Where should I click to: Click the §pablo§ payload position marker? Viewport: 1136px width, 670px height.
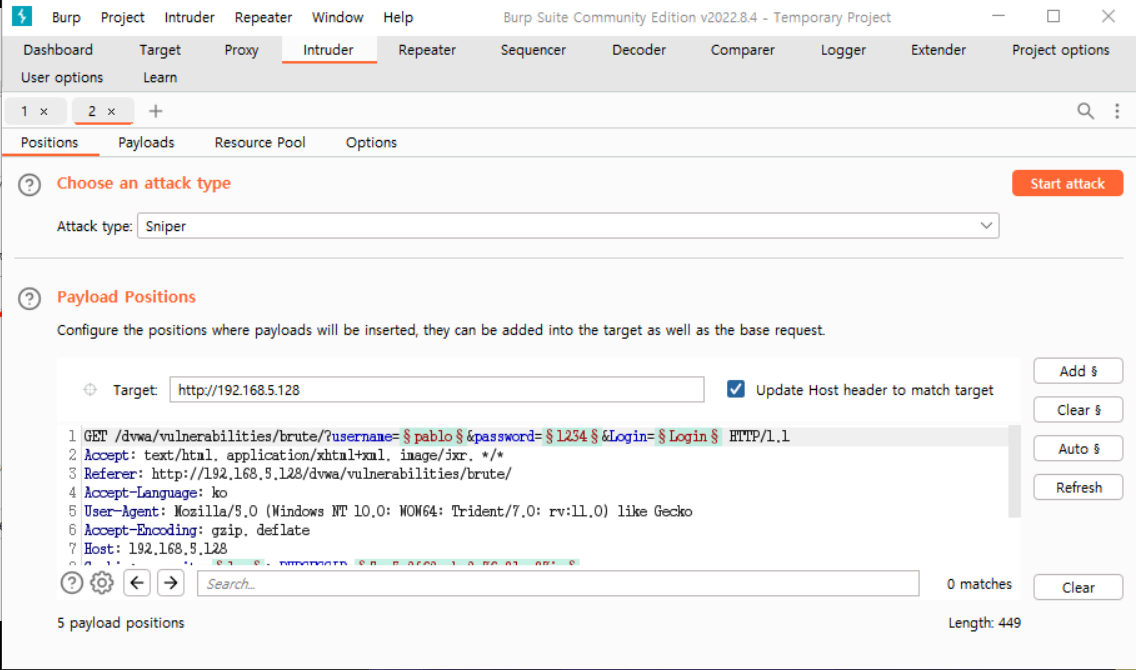coord(433,436)
